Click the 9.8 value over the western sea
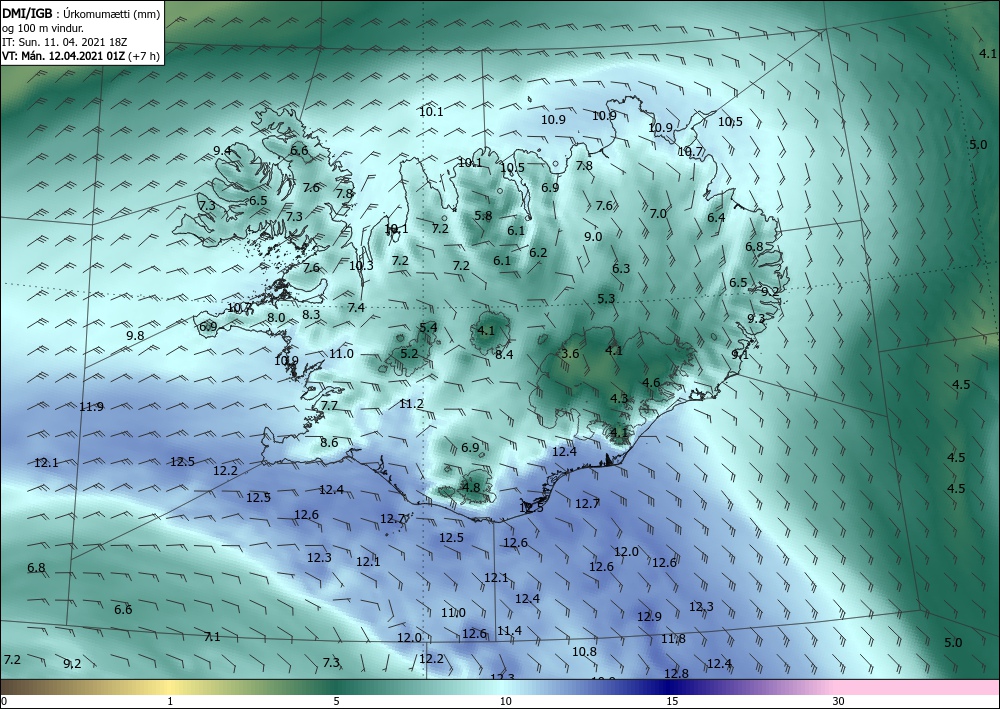 135,335
